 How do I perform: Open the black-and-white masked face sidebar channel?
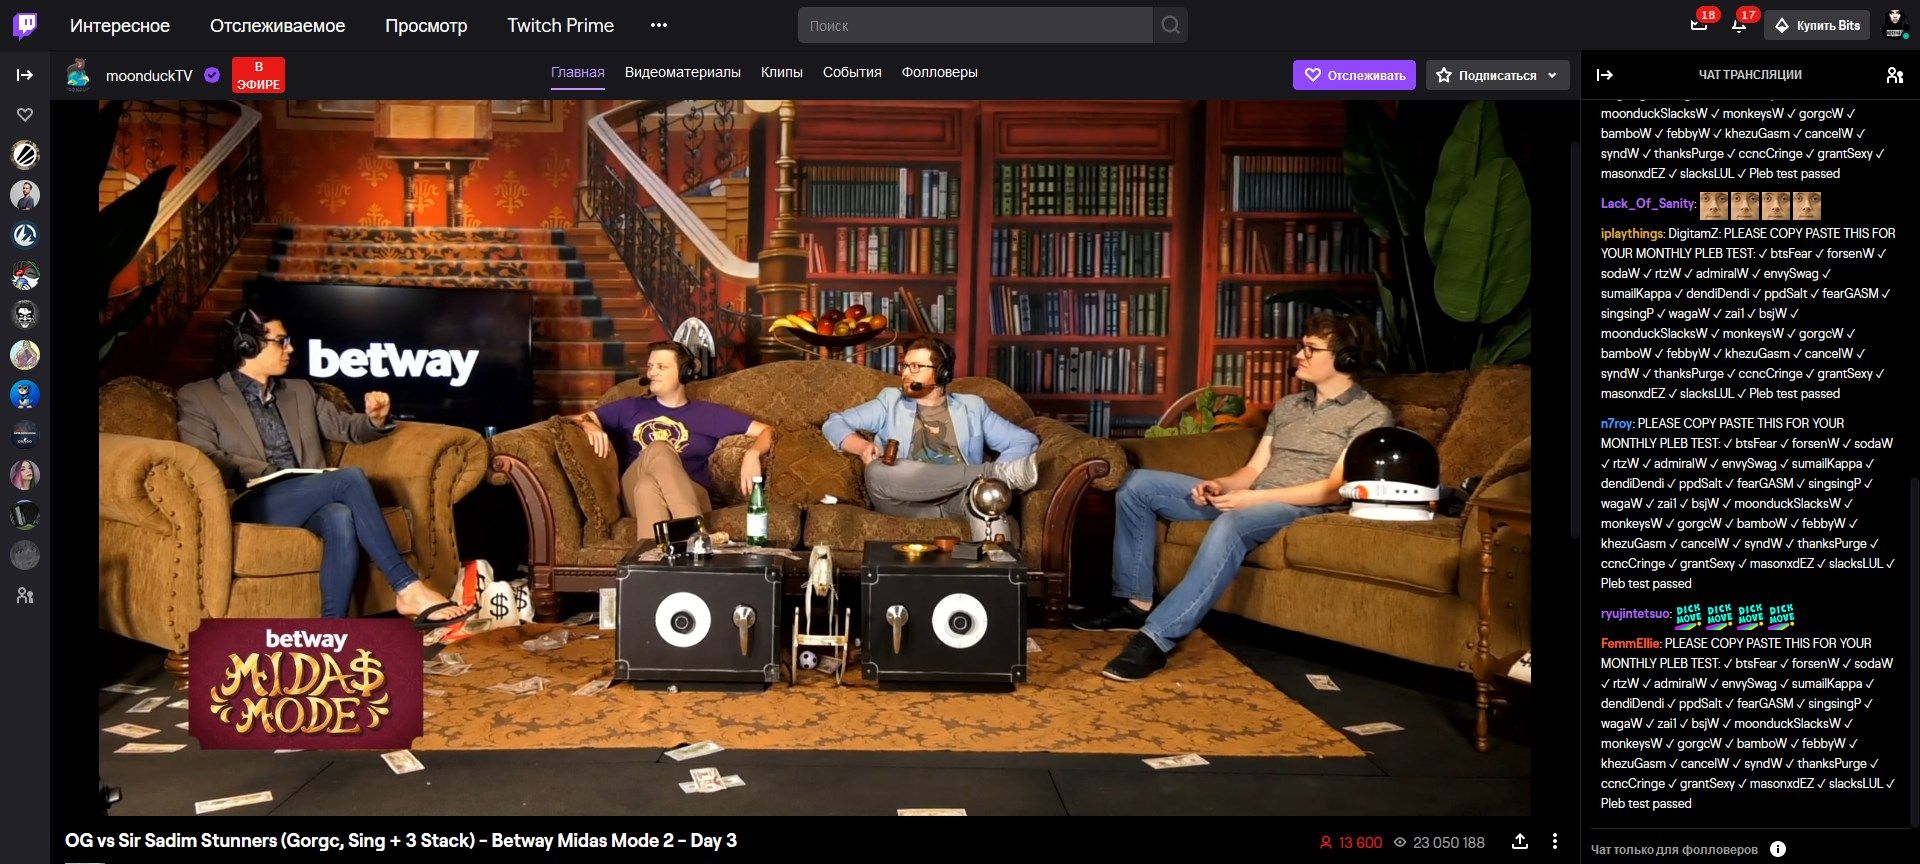25,315
